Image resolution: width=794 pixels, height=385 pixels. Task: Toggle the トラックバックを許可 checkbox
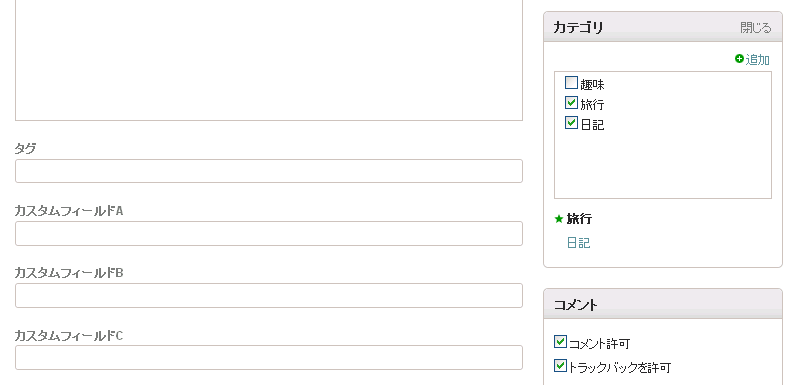point(560,366)
